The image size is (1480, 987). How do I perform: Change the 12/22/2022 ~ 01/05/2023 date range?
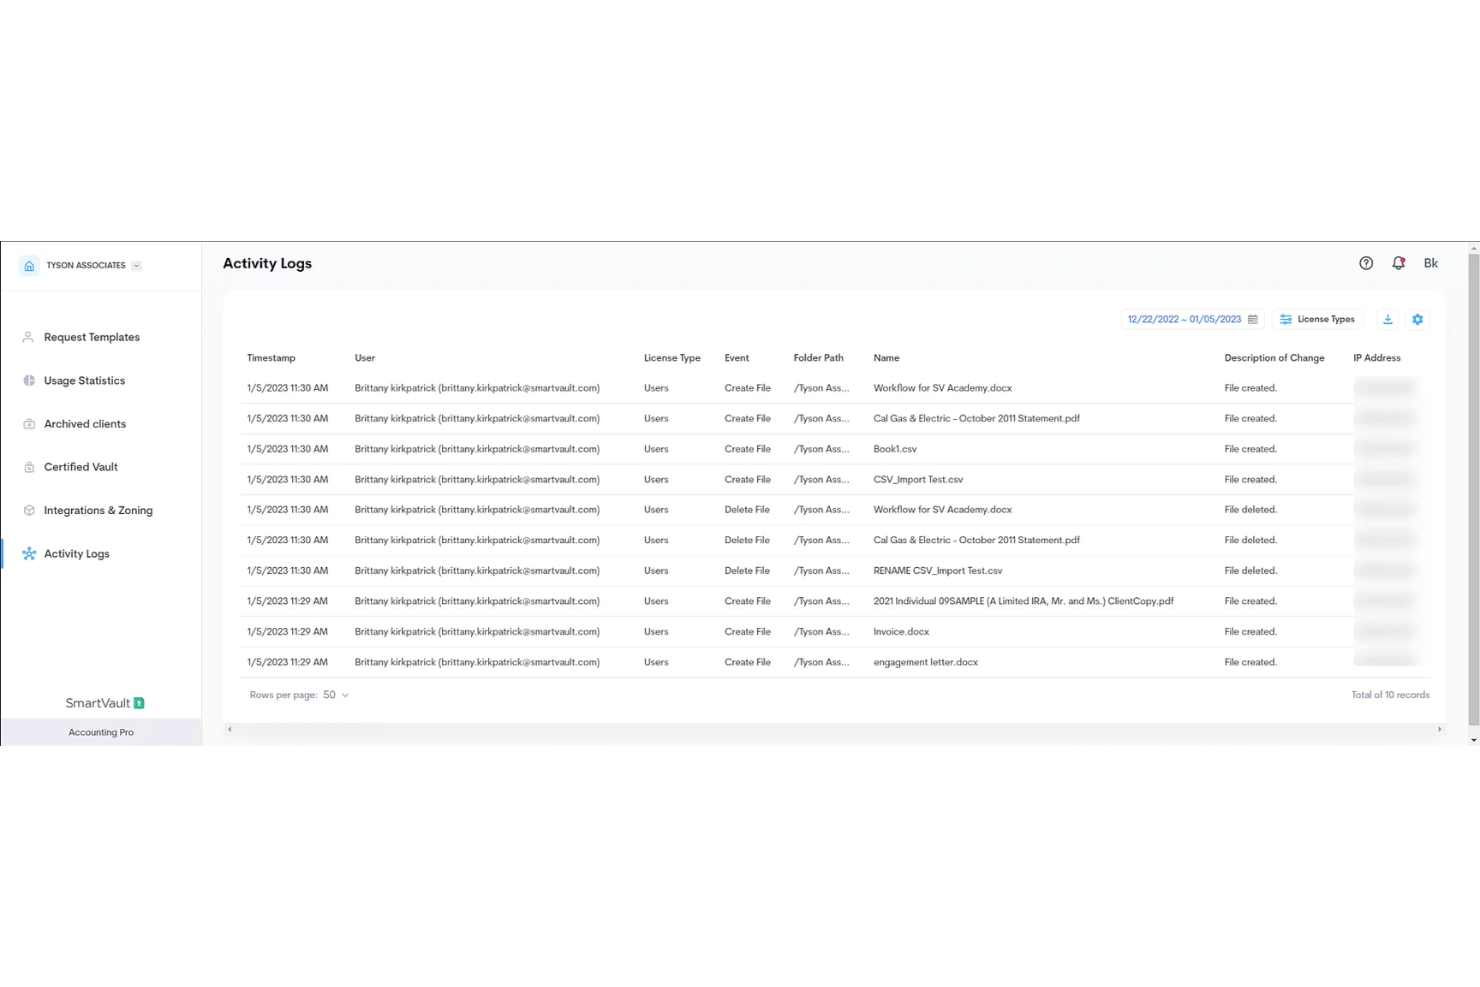click(x=1185, y=319)
